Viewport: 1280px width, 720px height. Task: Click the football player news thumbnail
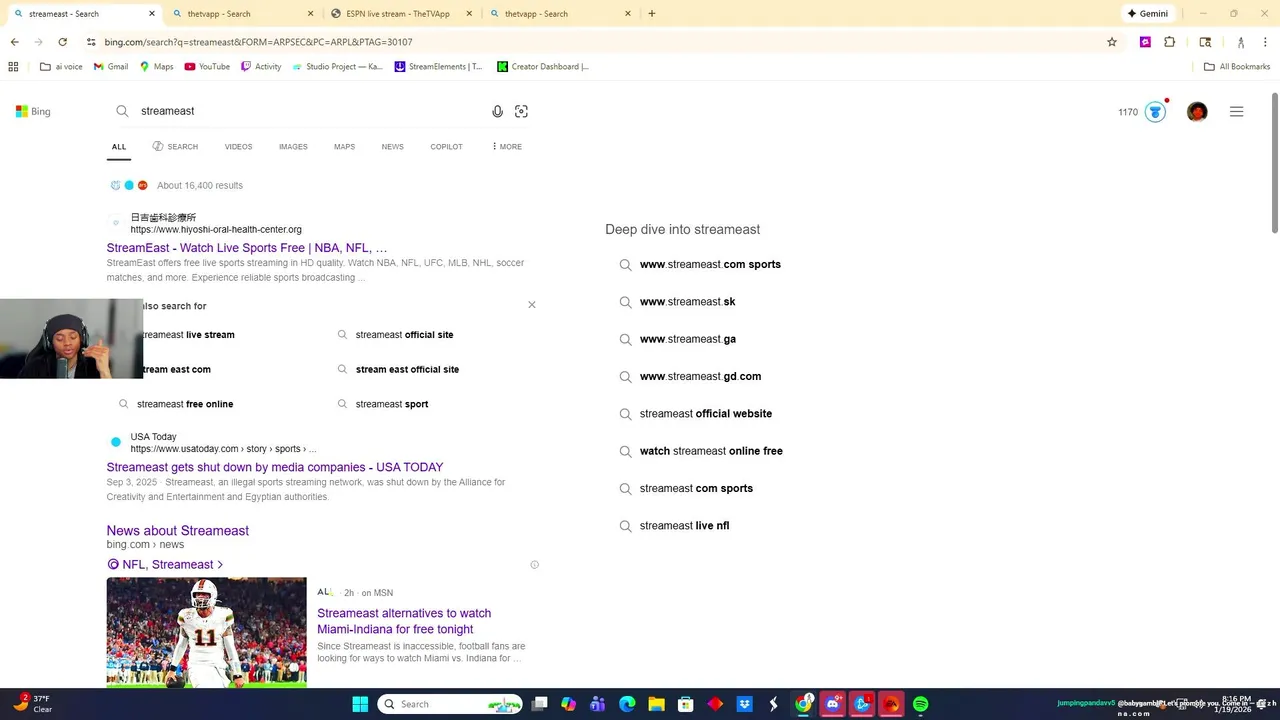pos(207,632)
